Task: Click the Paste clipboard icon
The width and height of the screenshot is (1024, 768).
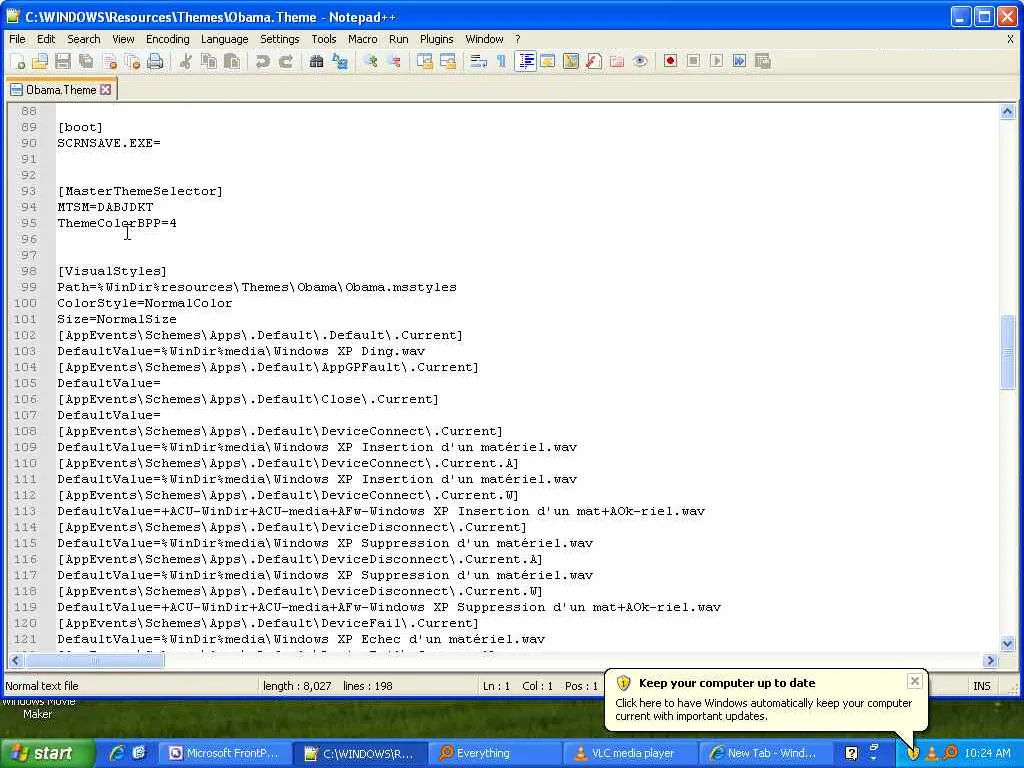Action: click(232, 61)
